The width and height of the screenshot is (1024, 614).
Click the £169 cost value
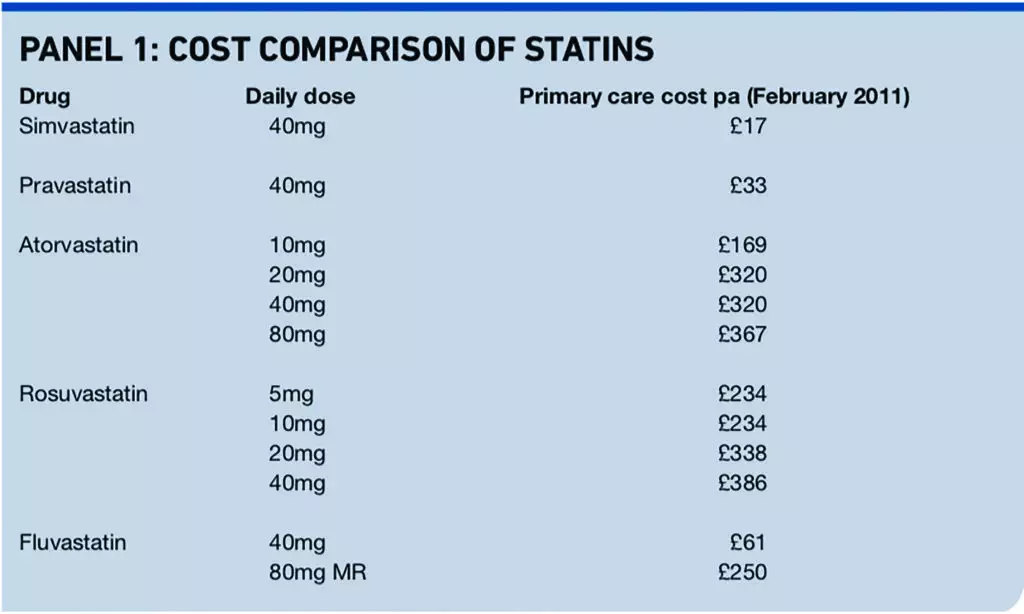[742, 245]
